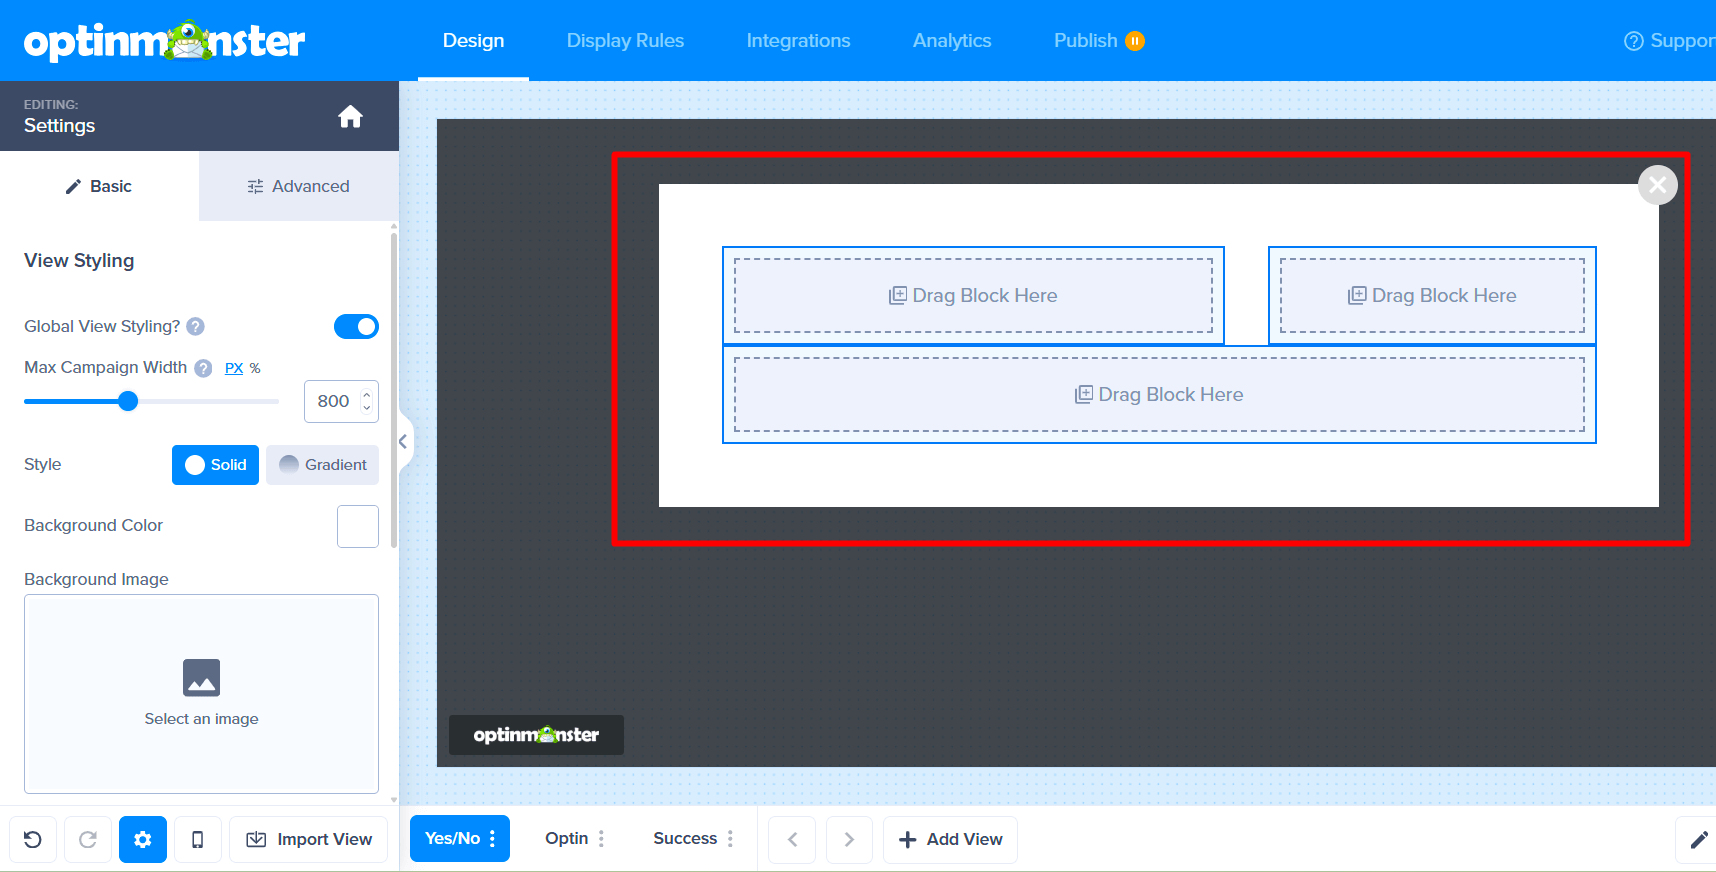Adjust Max Campaign Width stepper arrows
This screenshot has height=872, width=1716.
[x=367, y=401]
